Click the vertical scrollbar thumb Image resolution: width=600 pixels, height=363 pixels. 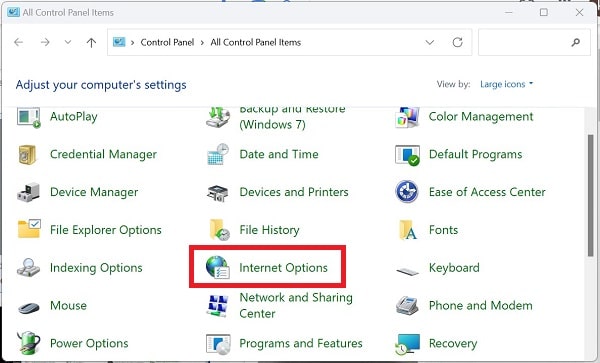[x=590, y=195]
